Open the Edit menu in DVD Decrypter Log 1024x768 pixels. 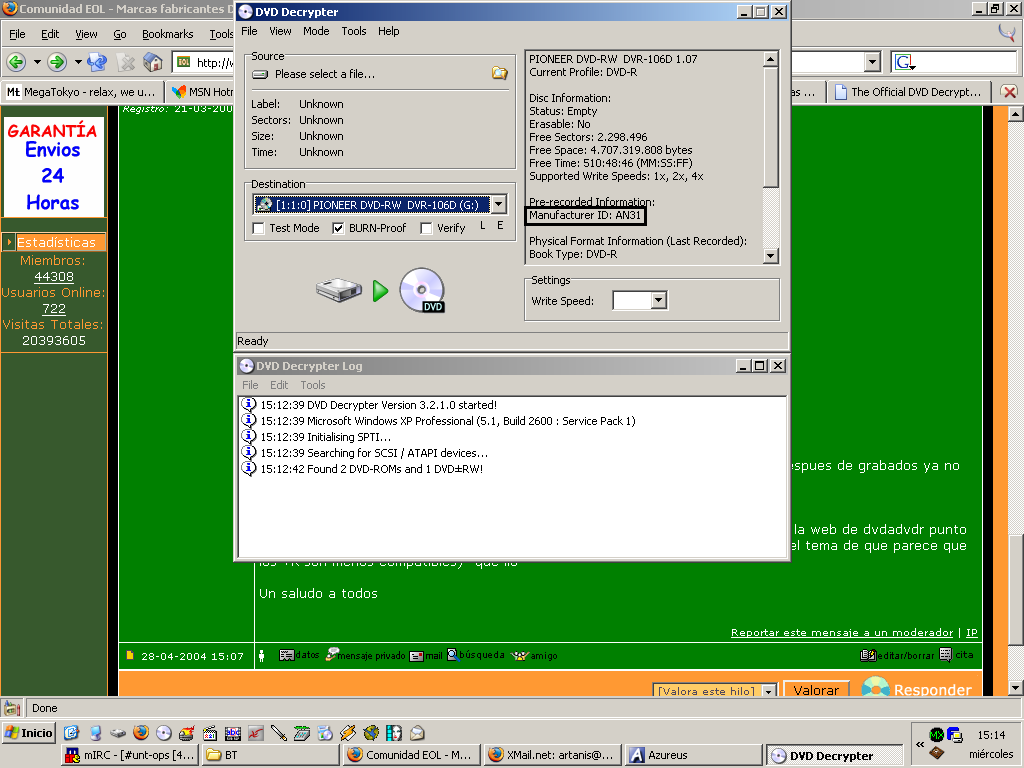280,385
